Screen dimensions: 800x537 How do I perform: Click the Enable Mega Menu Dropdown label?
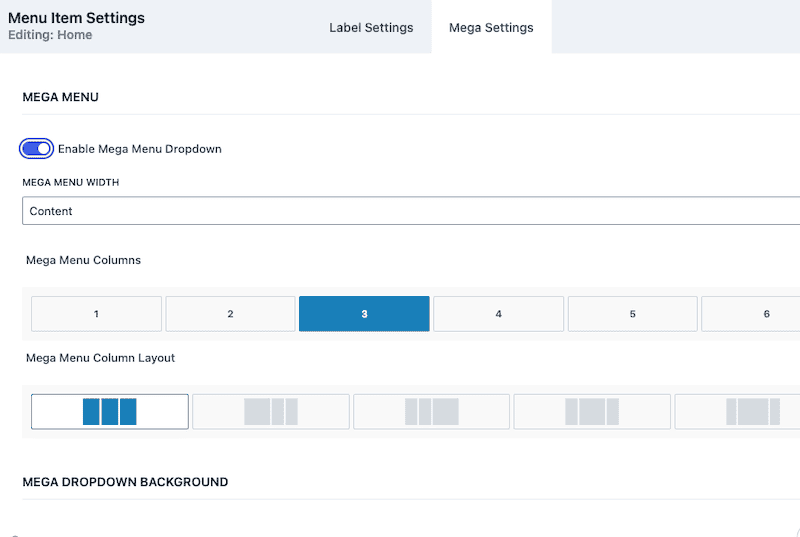tap(140, 149)
